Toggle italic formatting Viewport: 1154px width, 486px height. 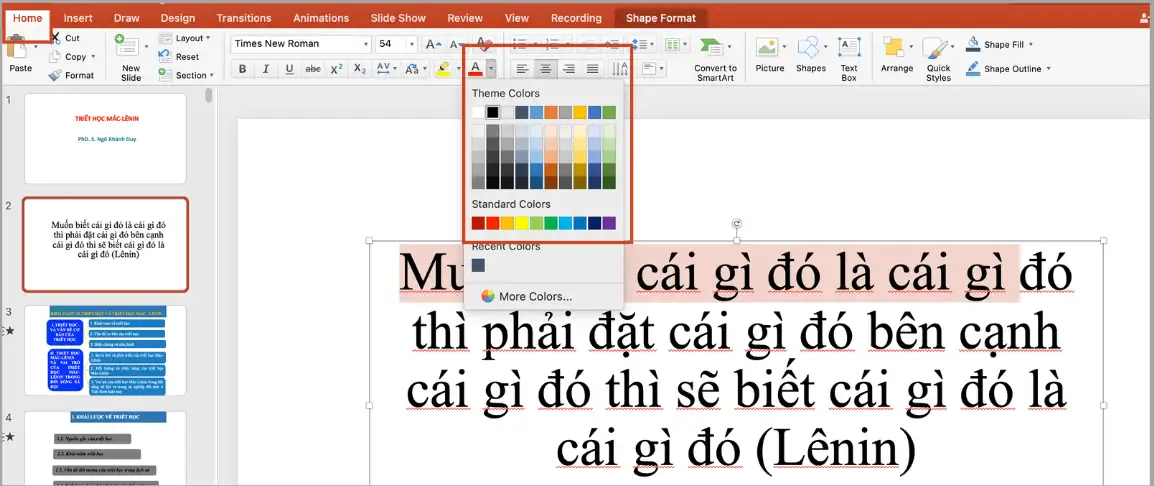tap(266, 68)
